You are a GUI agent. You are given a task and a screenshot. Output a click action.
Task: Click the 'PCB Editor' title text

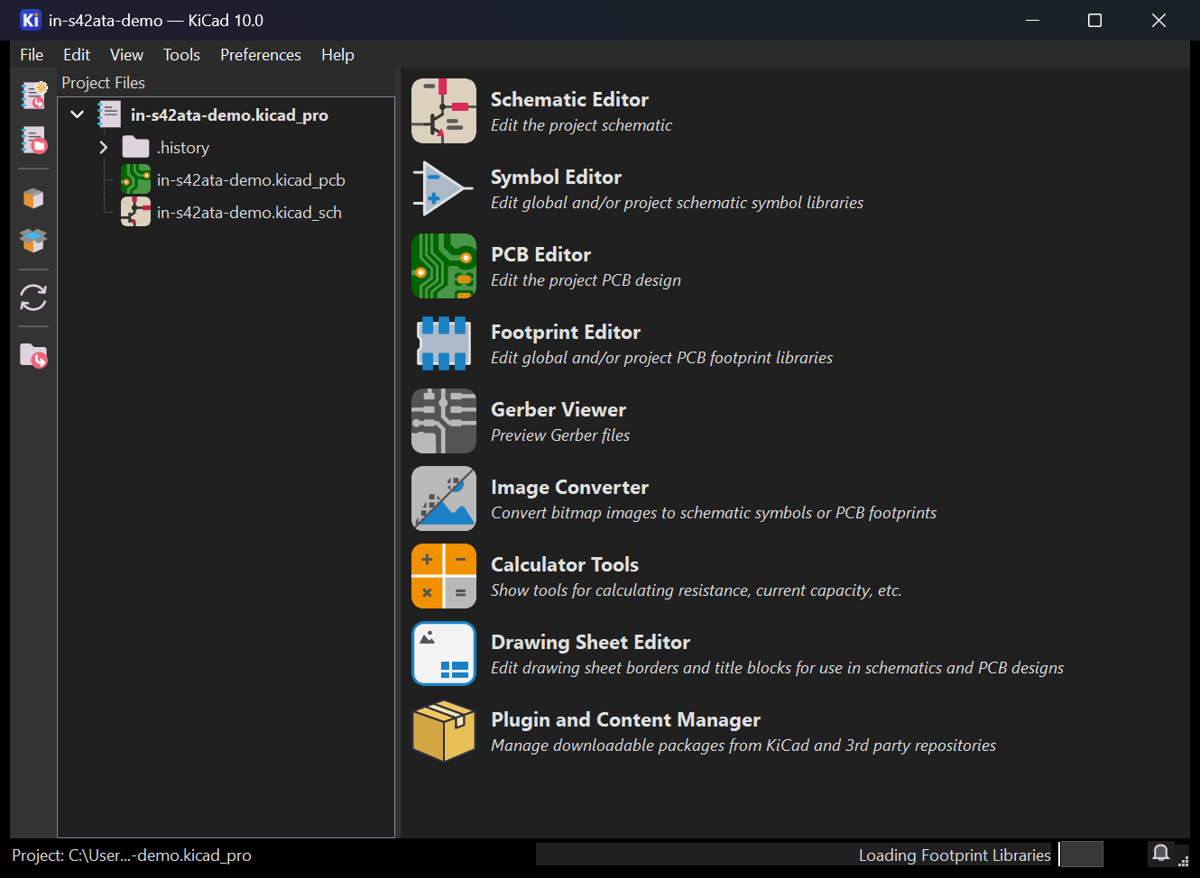pyautogui.click(x=541, y=254)
